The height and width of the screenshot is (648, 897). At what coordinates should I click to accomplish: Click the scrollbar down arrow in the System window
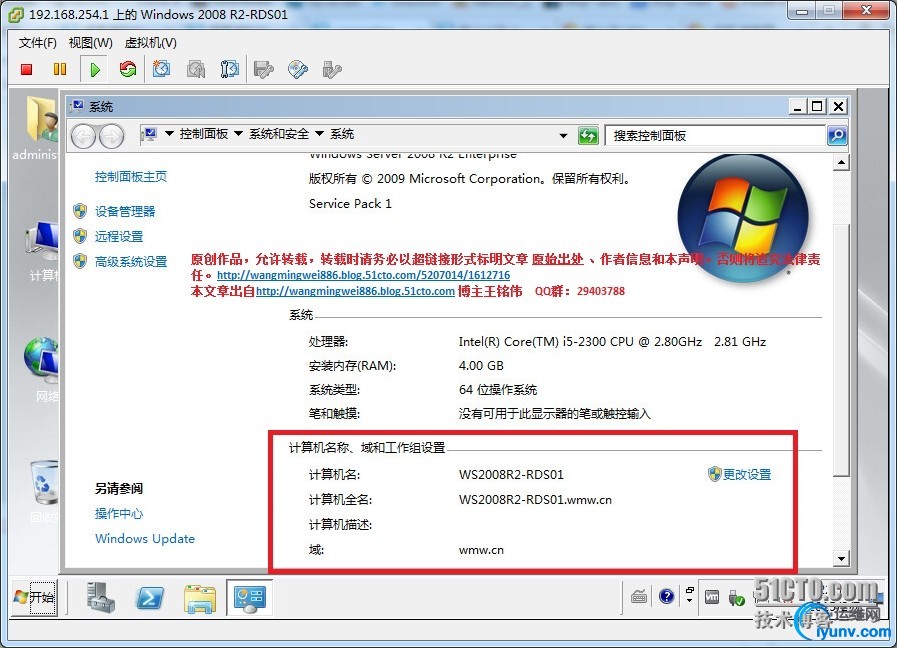pyautogui.click(x=841, y=559)
